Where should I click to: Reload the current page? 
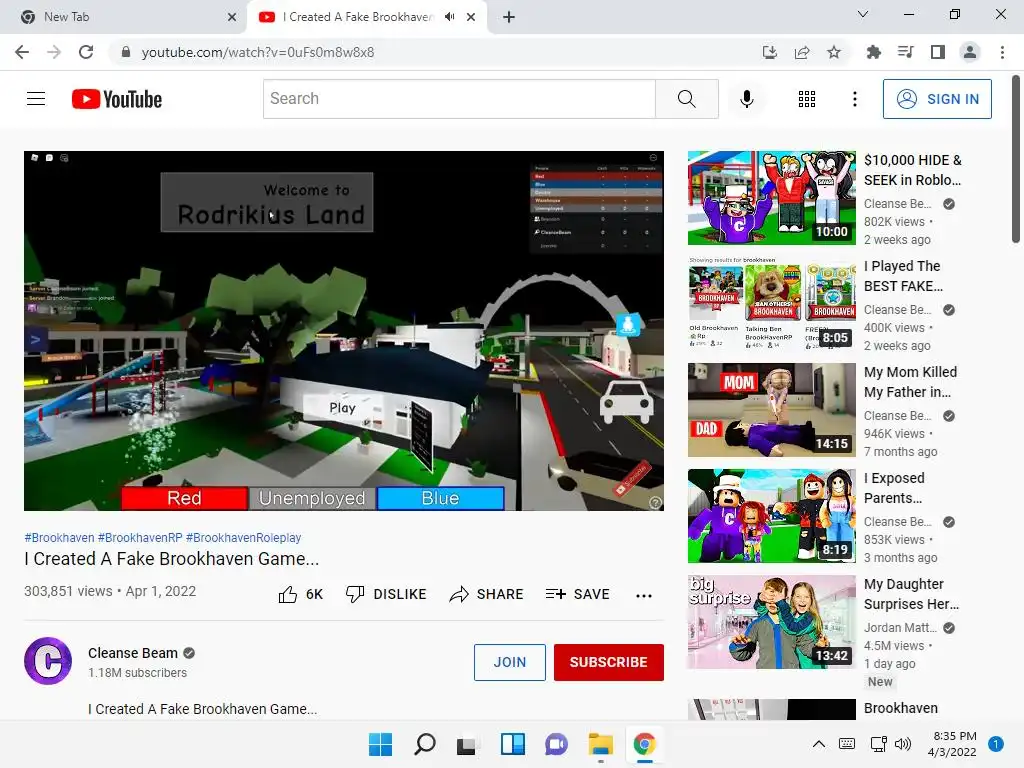(86, 52)
